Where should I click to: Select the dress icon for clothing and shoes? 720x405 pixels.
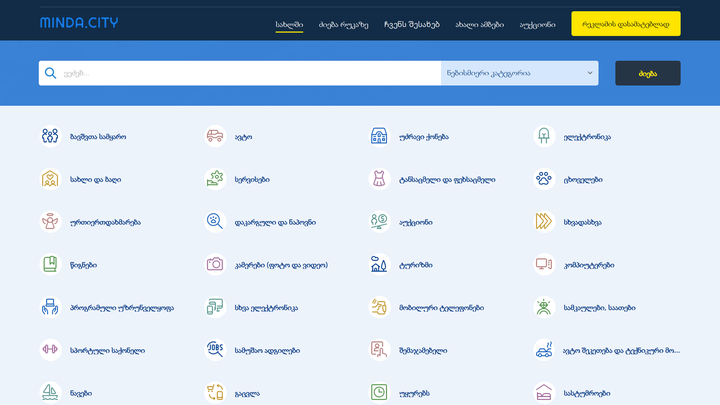coord(379,179)
